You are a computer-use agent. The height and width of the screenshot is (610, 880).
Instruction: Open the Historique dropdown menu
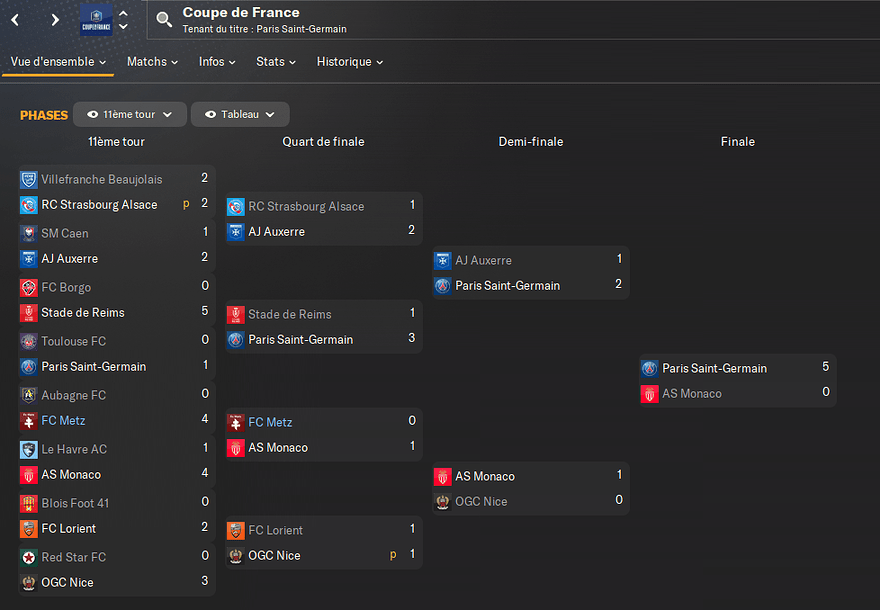(x=350, y=62)
